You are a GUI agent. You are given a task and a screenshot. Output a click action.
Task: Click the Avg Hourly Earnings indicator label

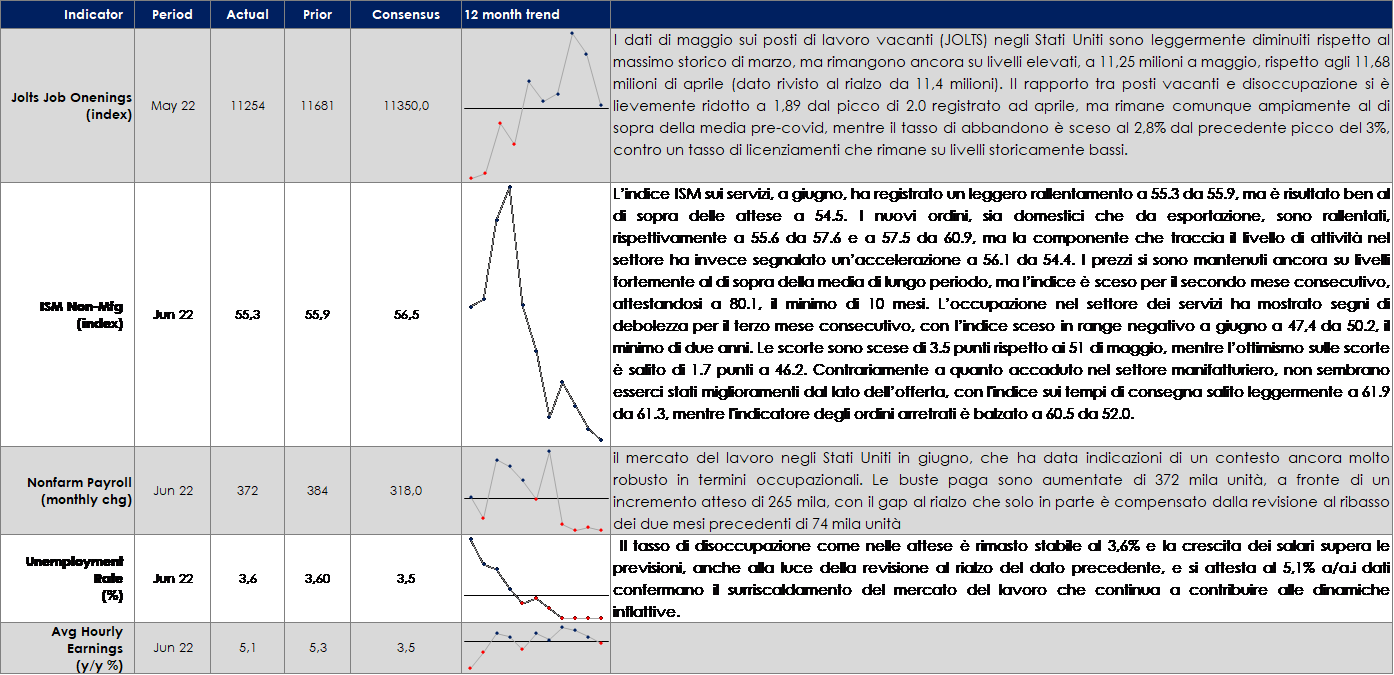[x=87, y=648]
